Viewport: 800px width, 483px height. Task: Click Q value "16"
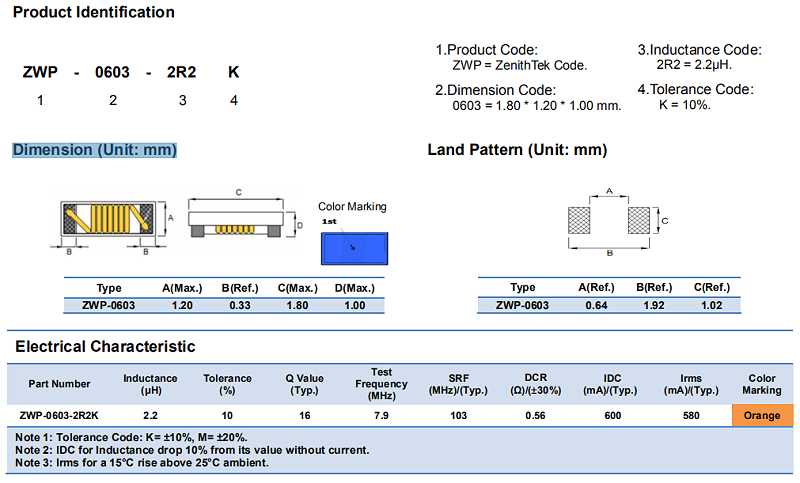(305, 416)
